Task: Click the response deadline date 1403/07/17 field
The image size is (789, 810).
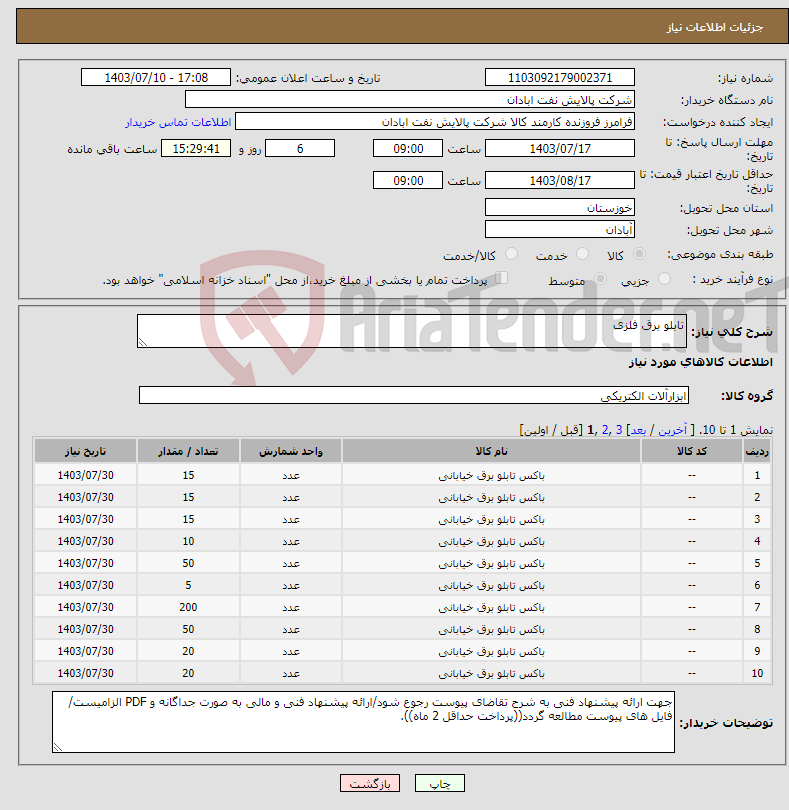Action: (560, 149)
